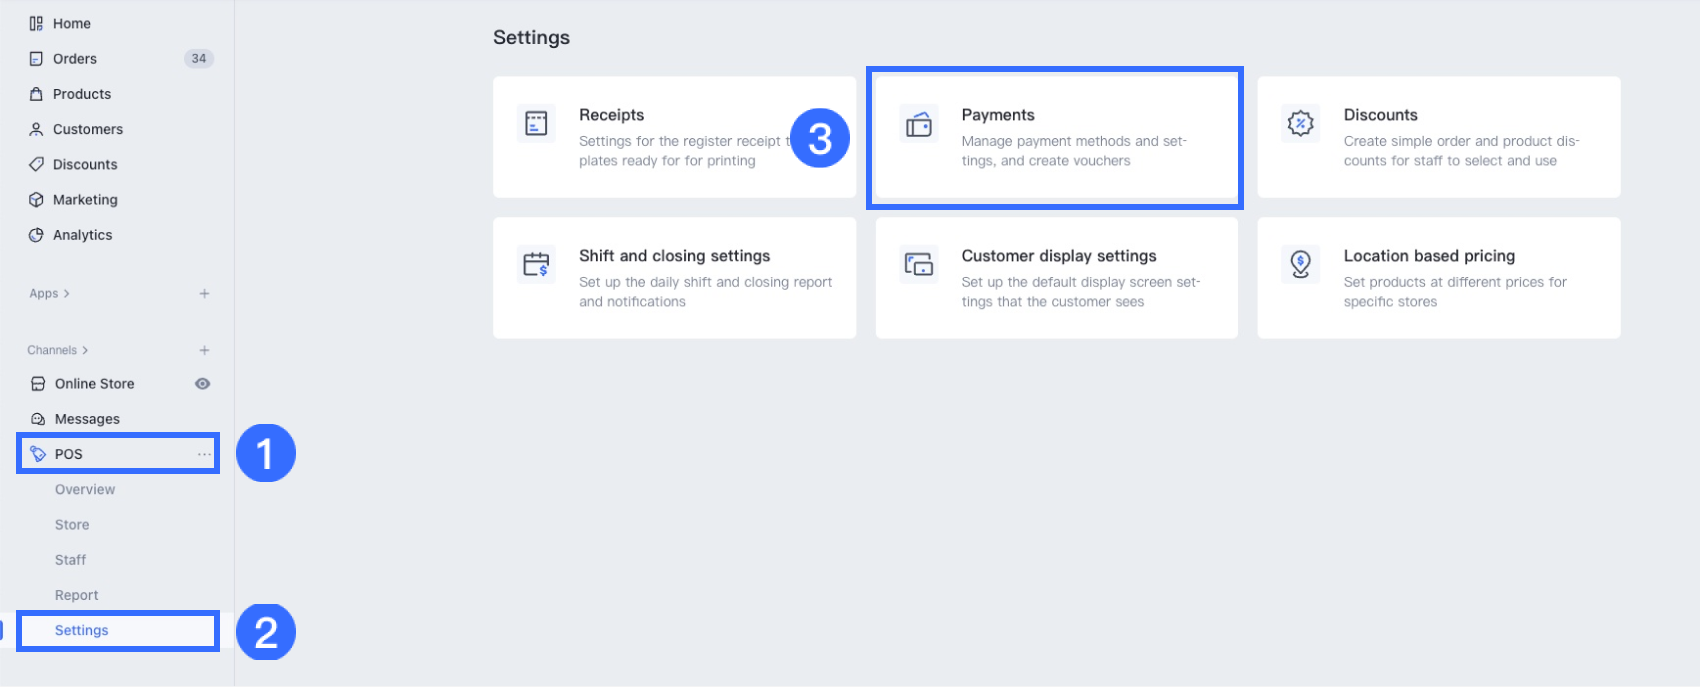Open the POS Staff sub-item
This screenshot has height=687, width=1700.
pos(71,560)
